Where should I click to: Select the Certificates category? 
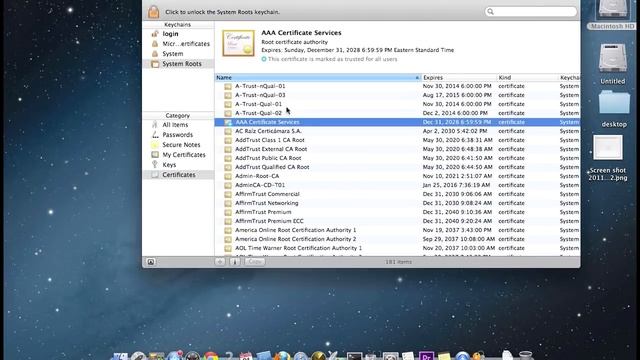click(x=178, y=175)
